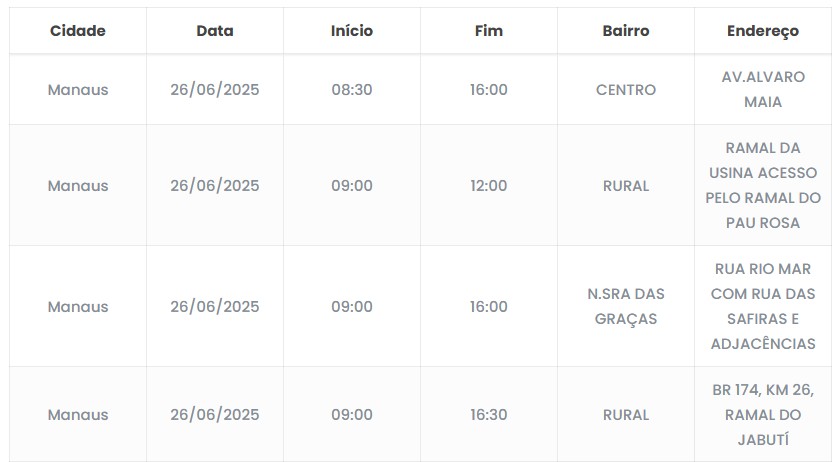
Task: Select the 16:00 end time in CENTRO row
Action: (x=488, y=90)
